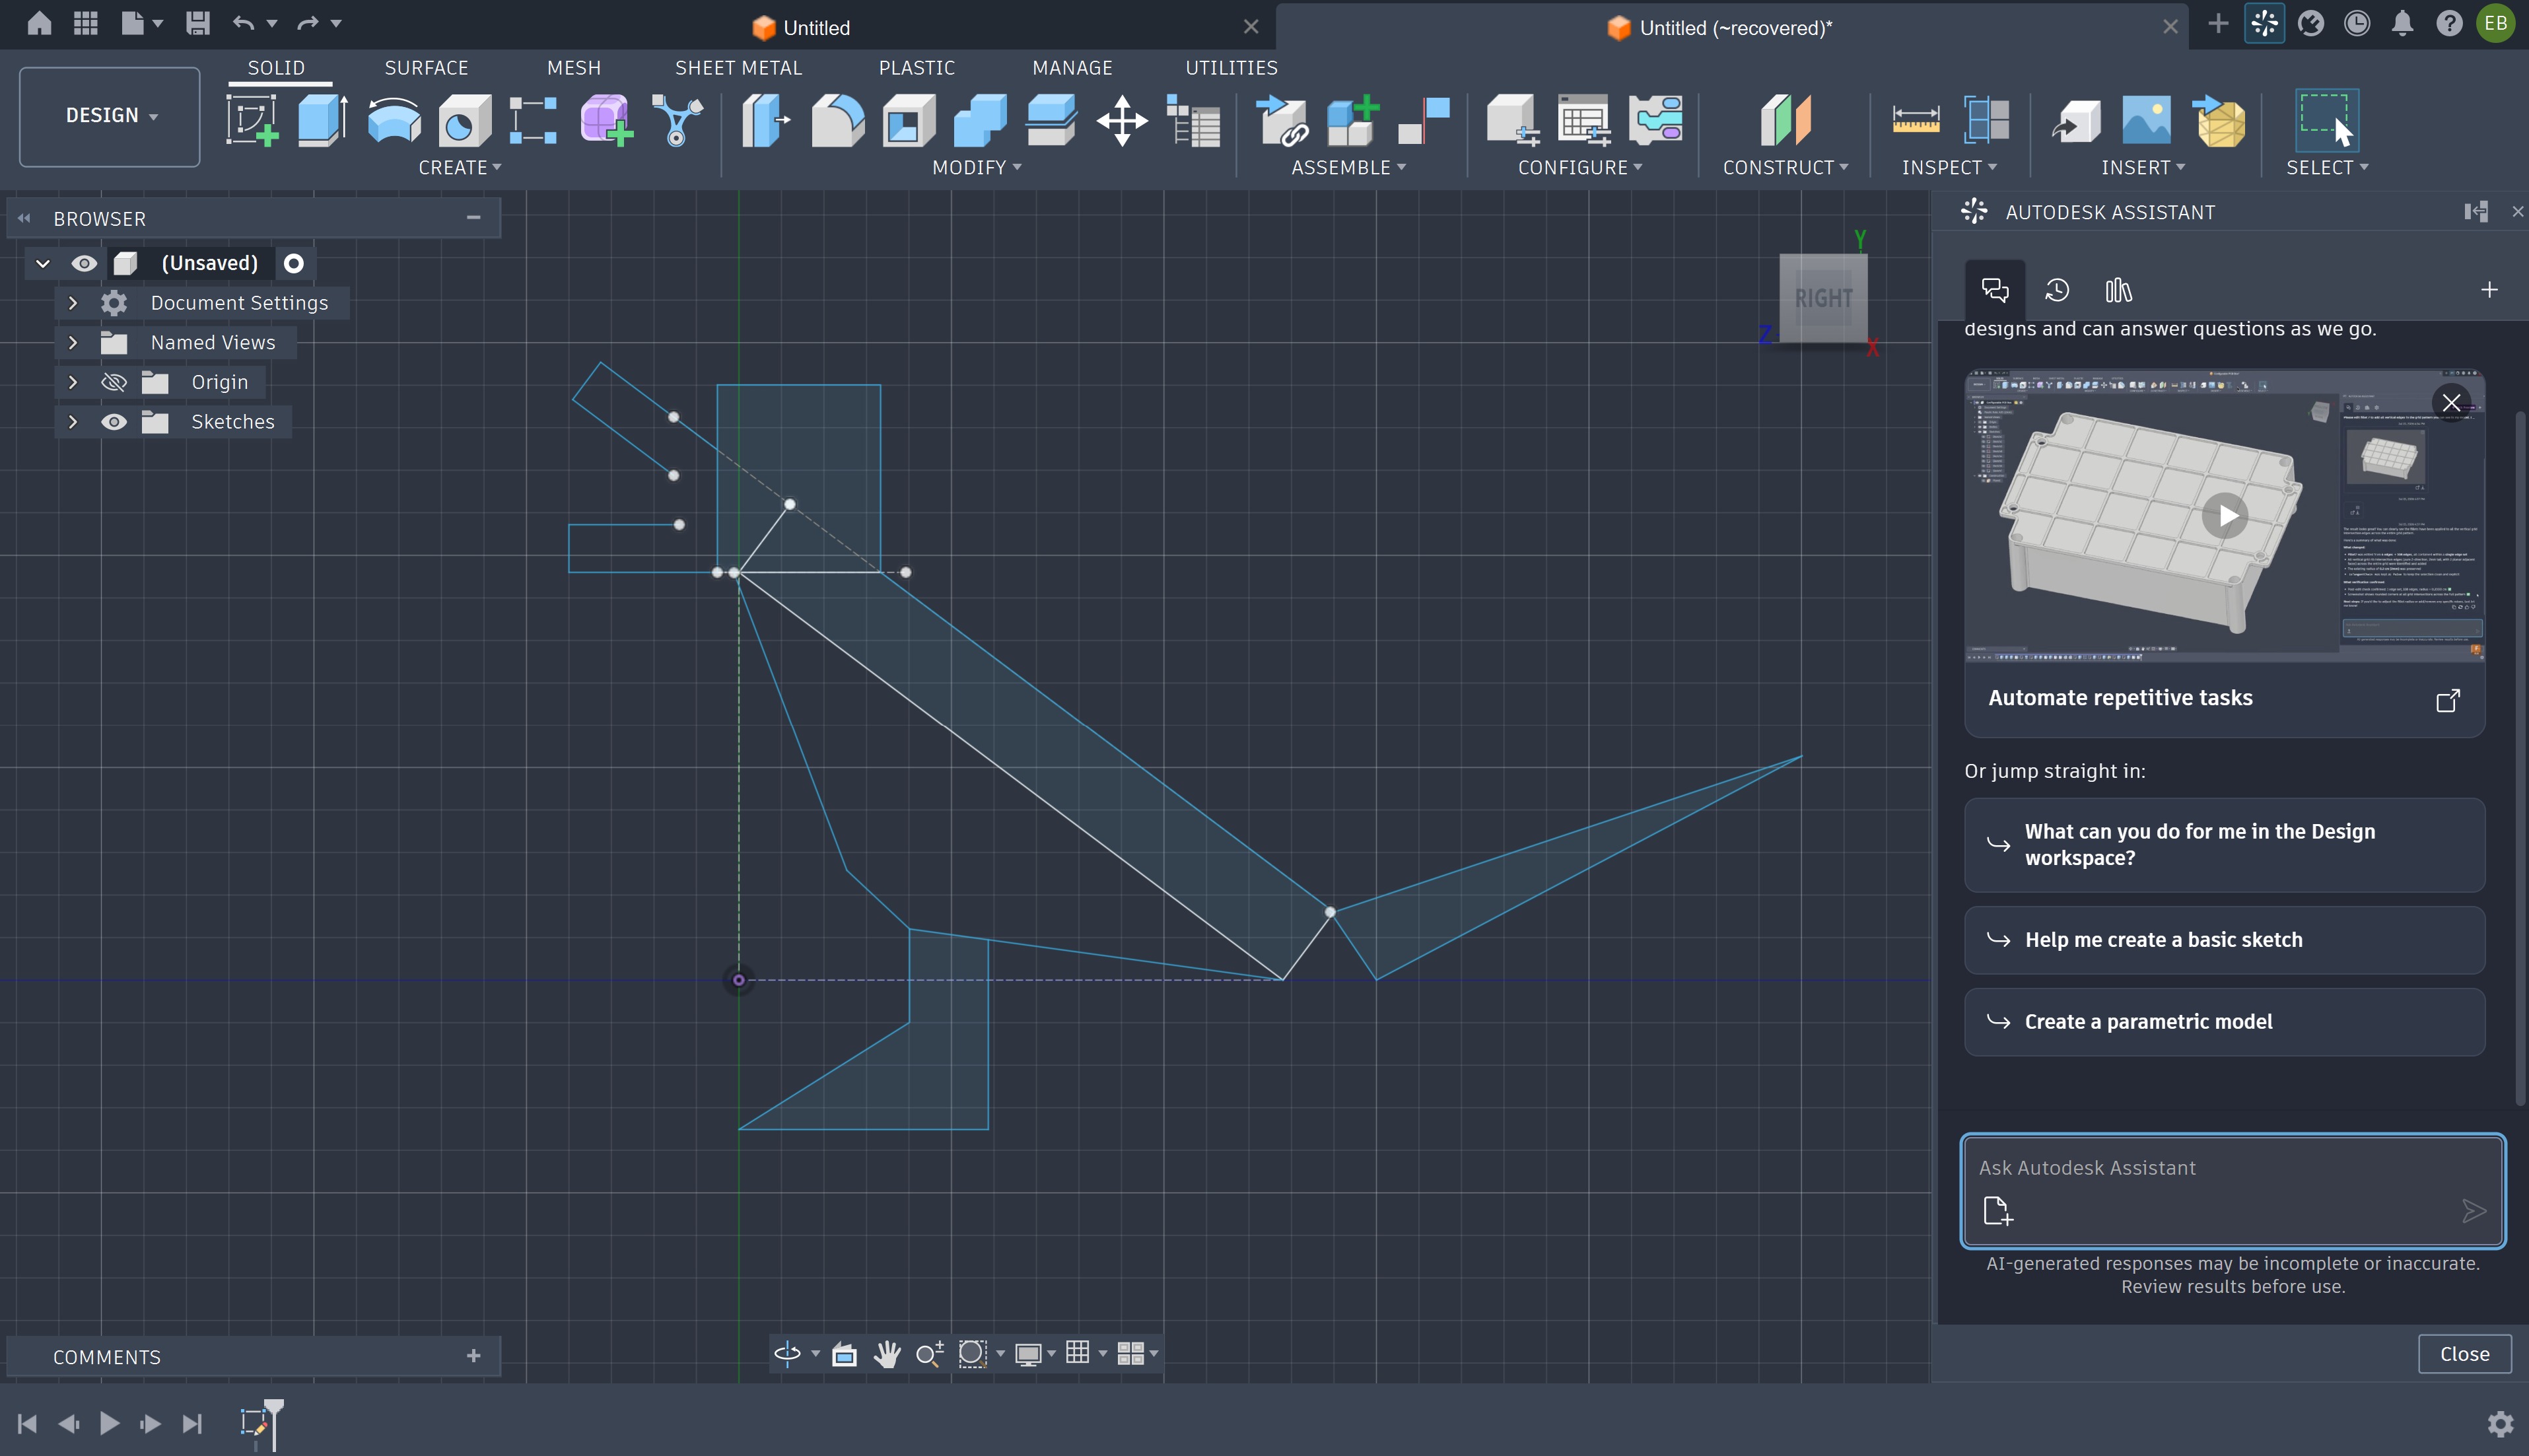This screenshot has width=2529, height=1456.
Task: Click the Orbit tool in navigation bar
Action: (787, 1353)
